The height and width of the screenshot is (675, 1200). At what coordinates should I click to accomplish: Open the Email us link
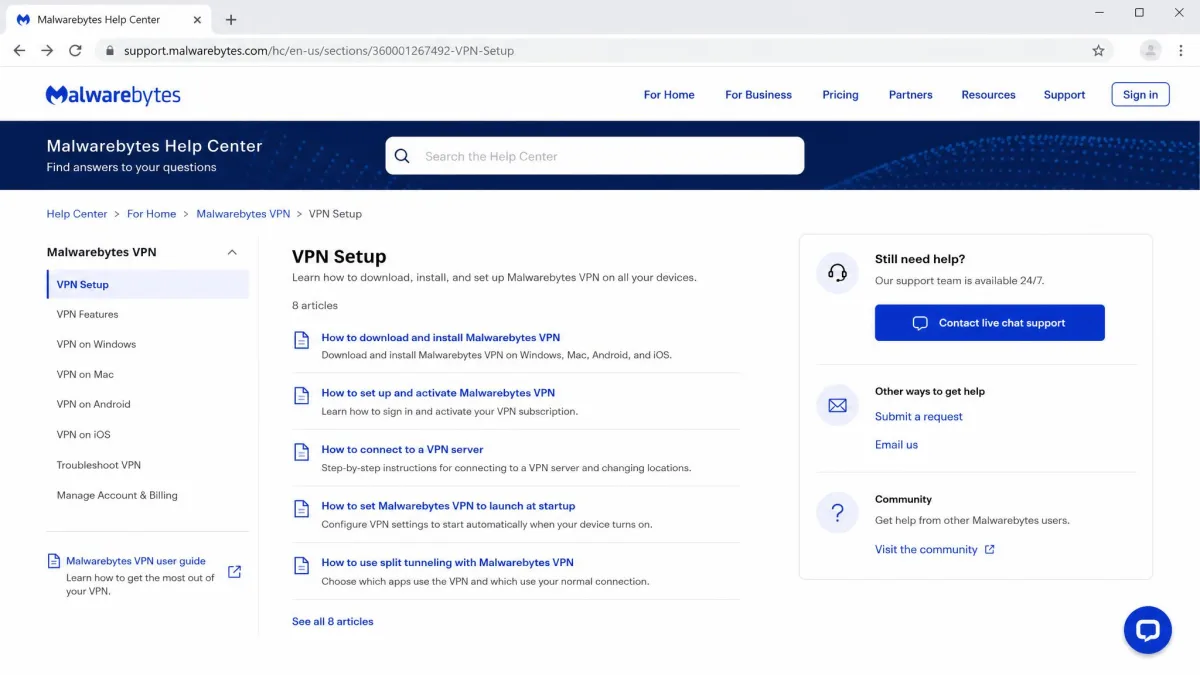896,445
